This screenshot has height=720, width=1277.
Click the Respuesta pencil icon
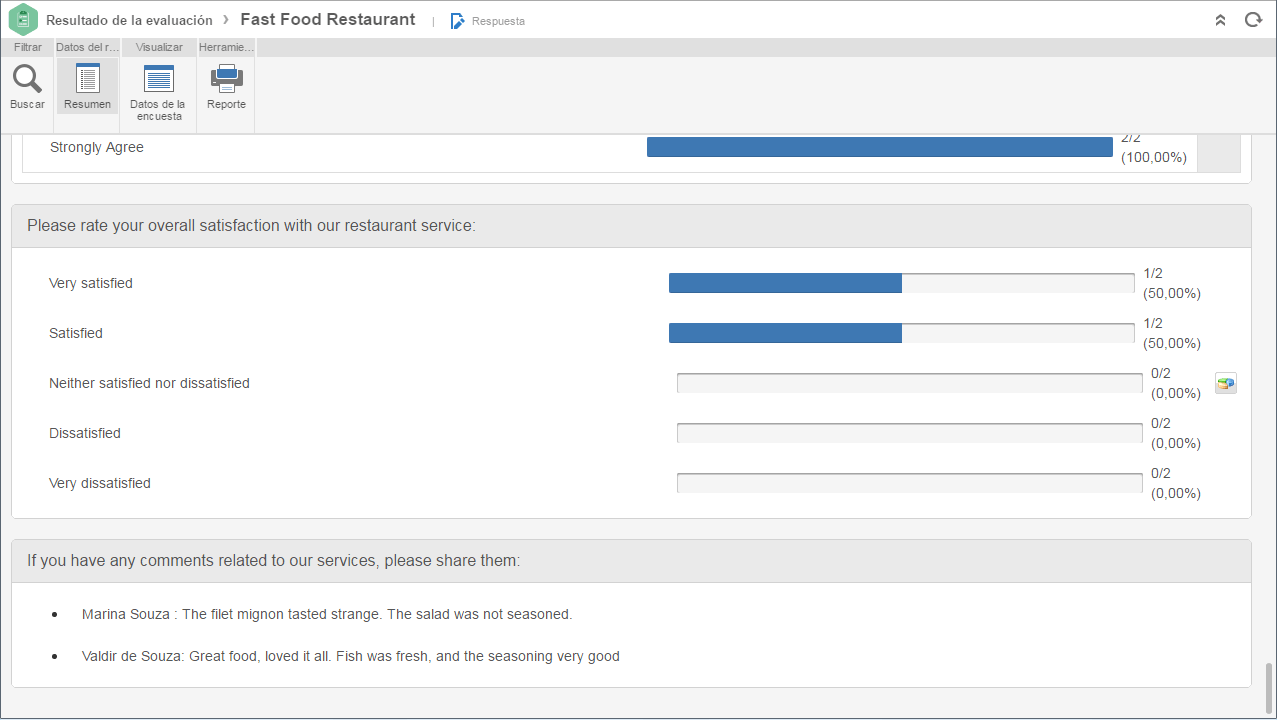458,21
